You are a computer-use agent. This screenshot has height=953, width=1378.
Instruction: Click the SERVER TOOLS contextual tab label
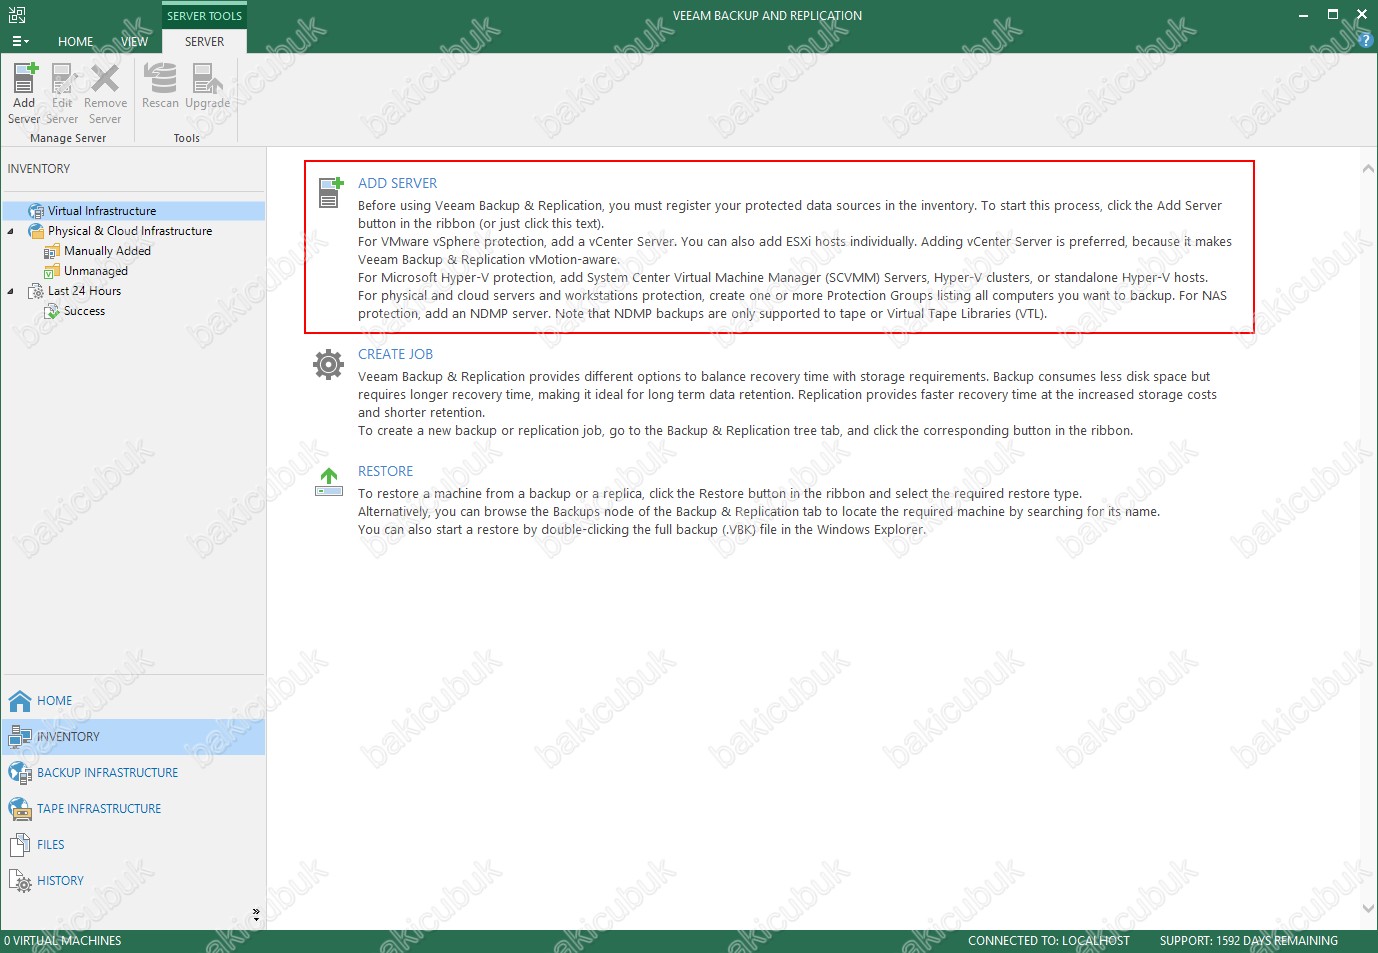204,16
